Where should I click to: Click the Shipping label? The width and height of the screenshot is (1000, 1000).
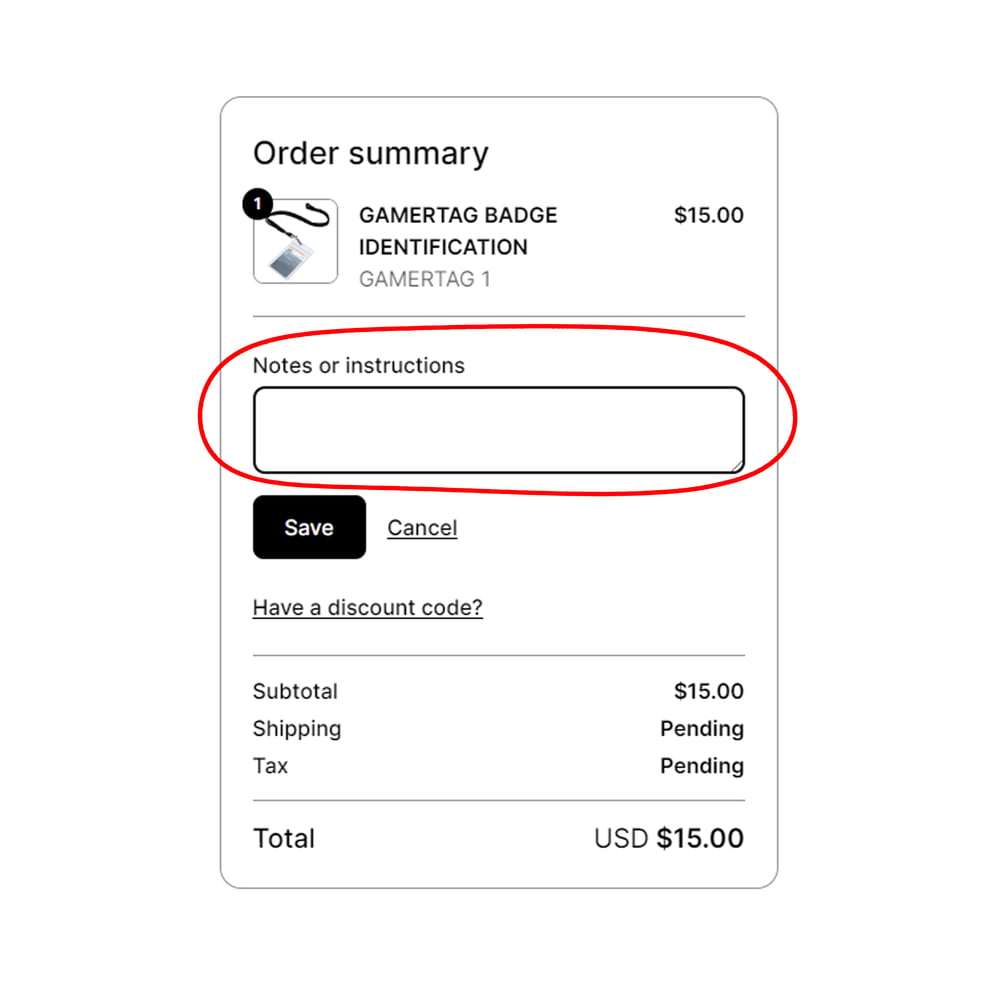pos(296,729)
